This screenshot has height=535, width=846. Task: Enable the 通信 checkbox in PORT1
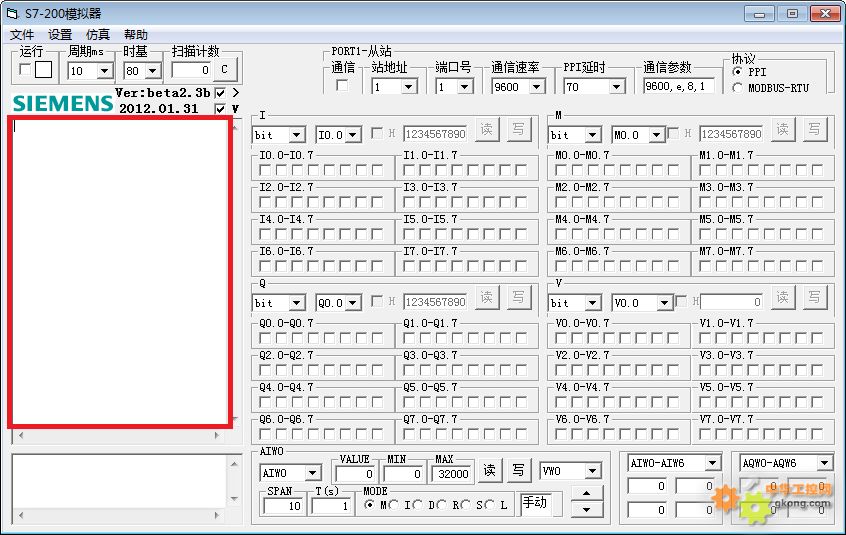coord(342,85)
